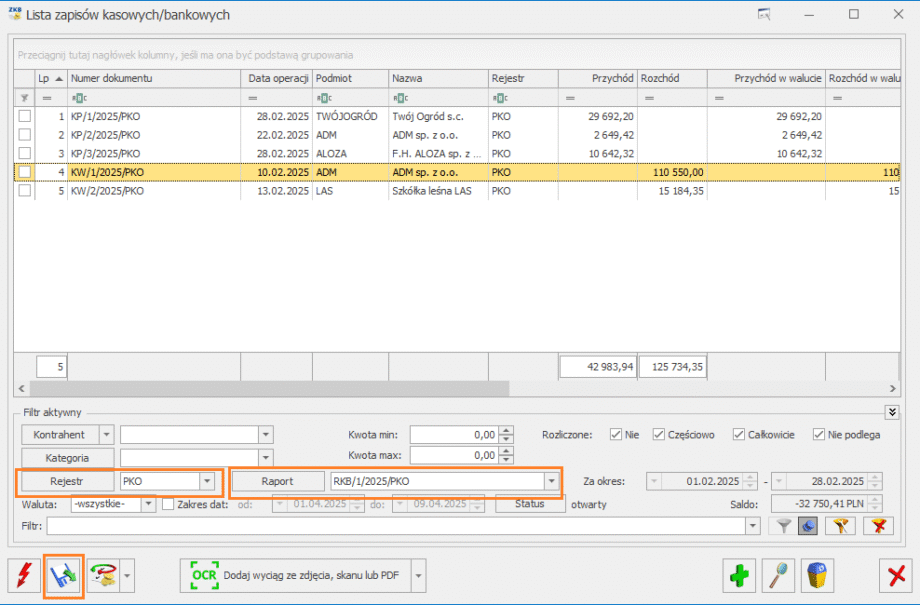Close window with red X icon
Viewport: 920px width, 605px height.
[892, 576]
